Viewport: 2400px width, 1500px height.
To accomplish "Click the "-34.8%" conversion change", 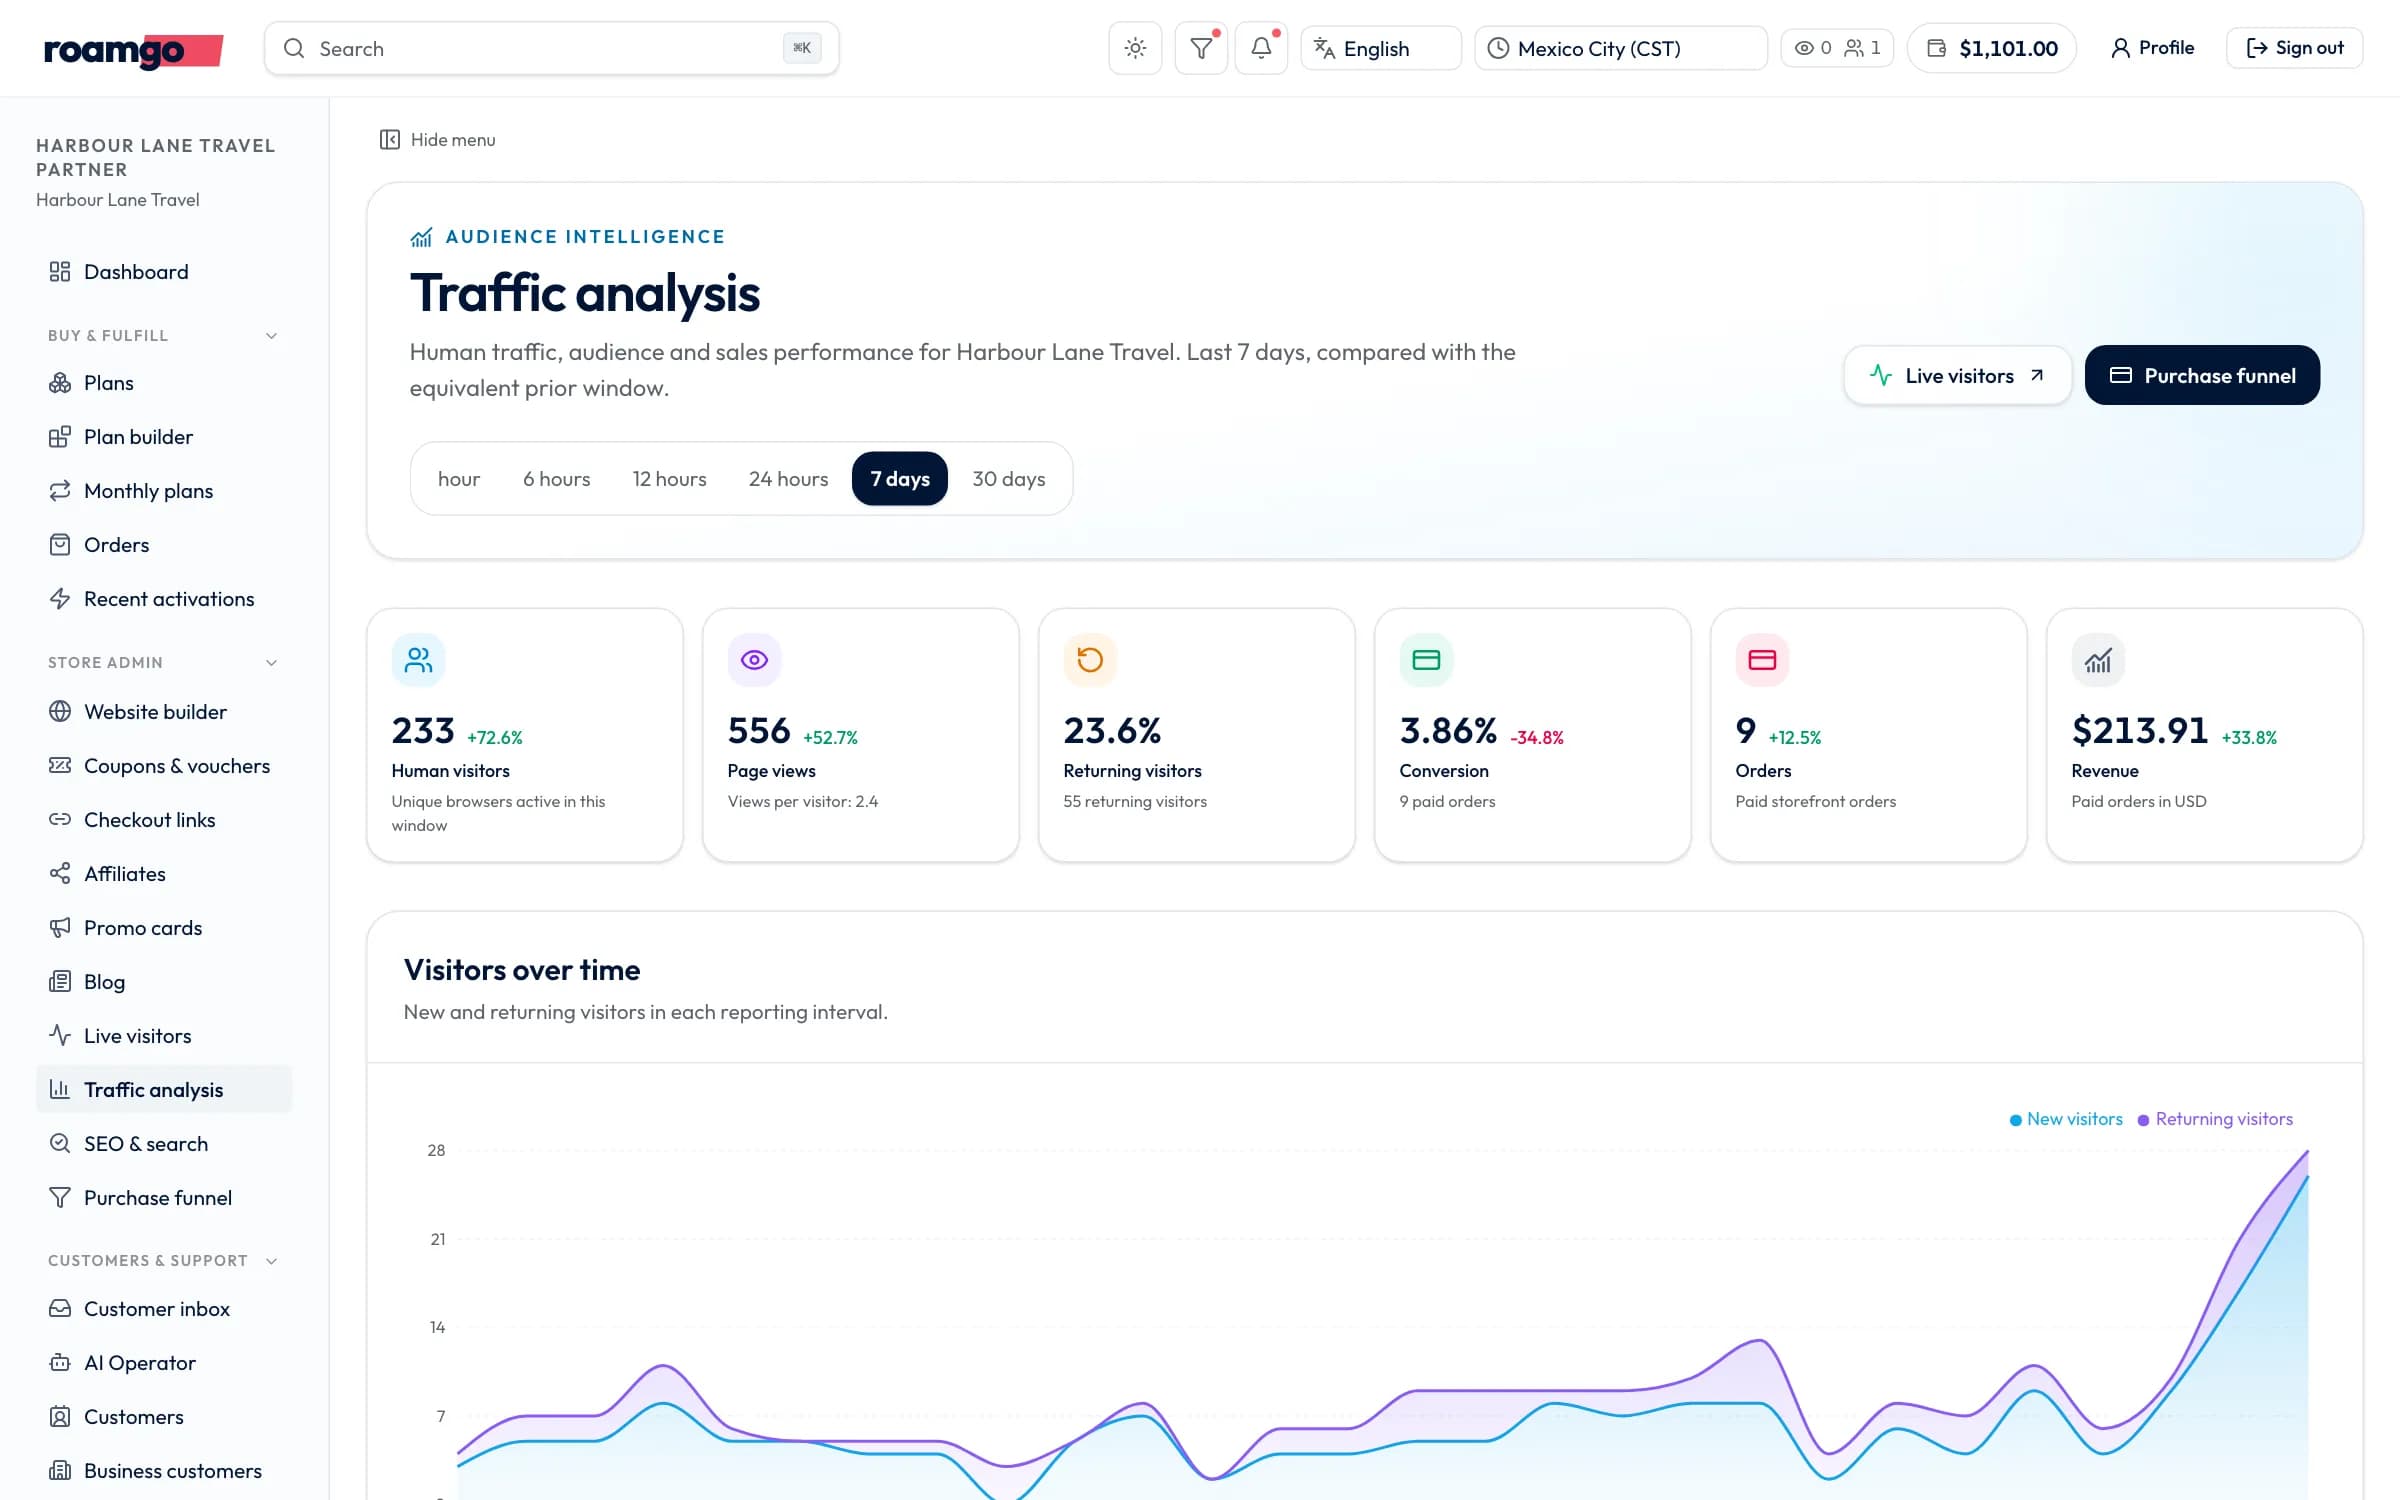I will click(x=1537, y=738).
